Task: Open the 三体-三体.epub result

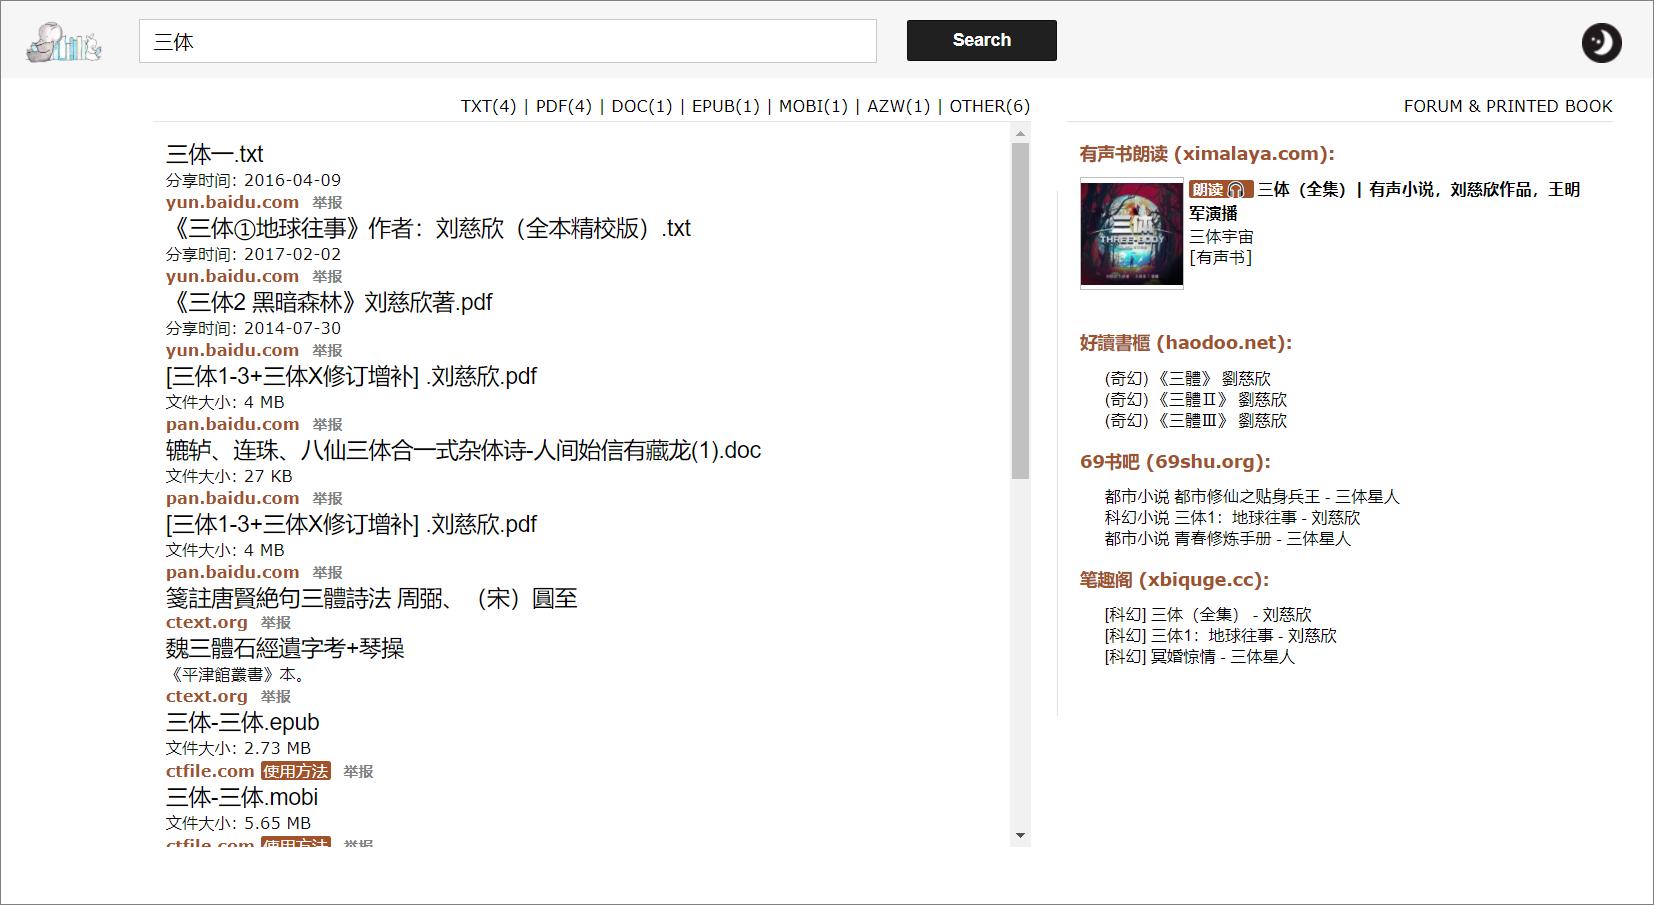Action: [x=242, y=722]
